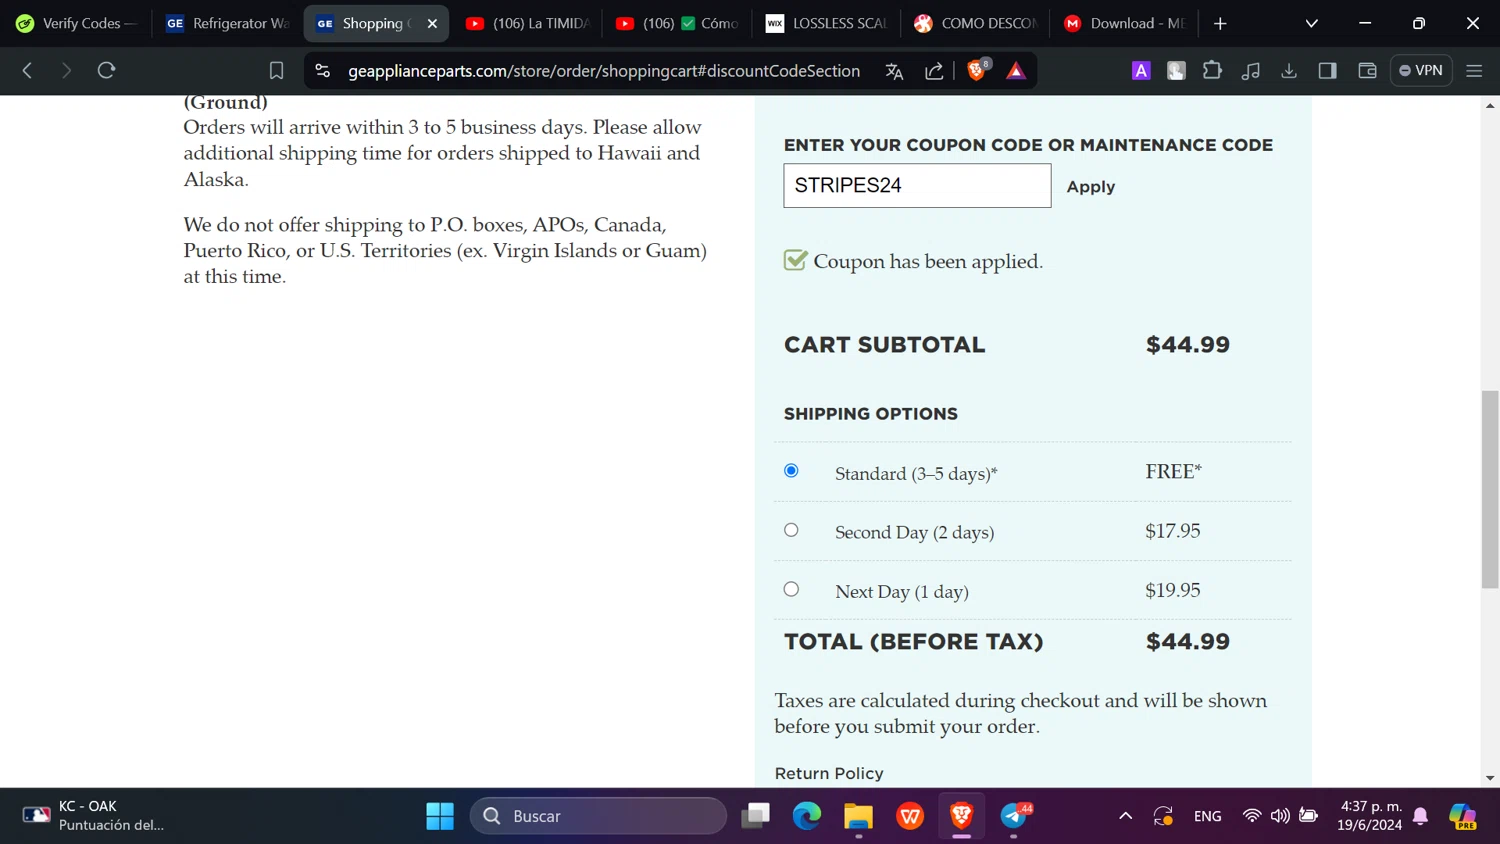Open the media playlist music icon
The width and height of the screenshot is (1500, 844).
[x=1251, y=70]
